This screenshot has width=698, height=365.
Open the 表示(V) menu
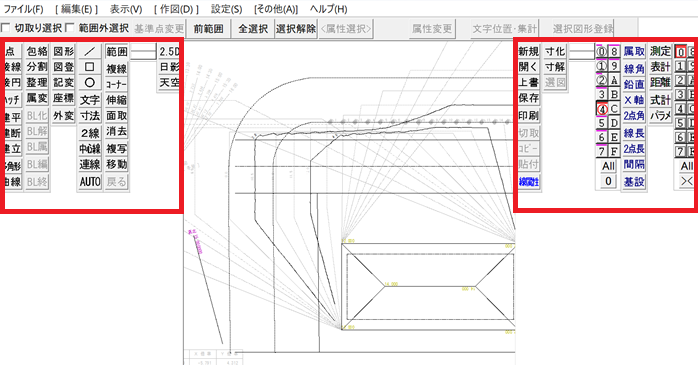tap(126, 9)
